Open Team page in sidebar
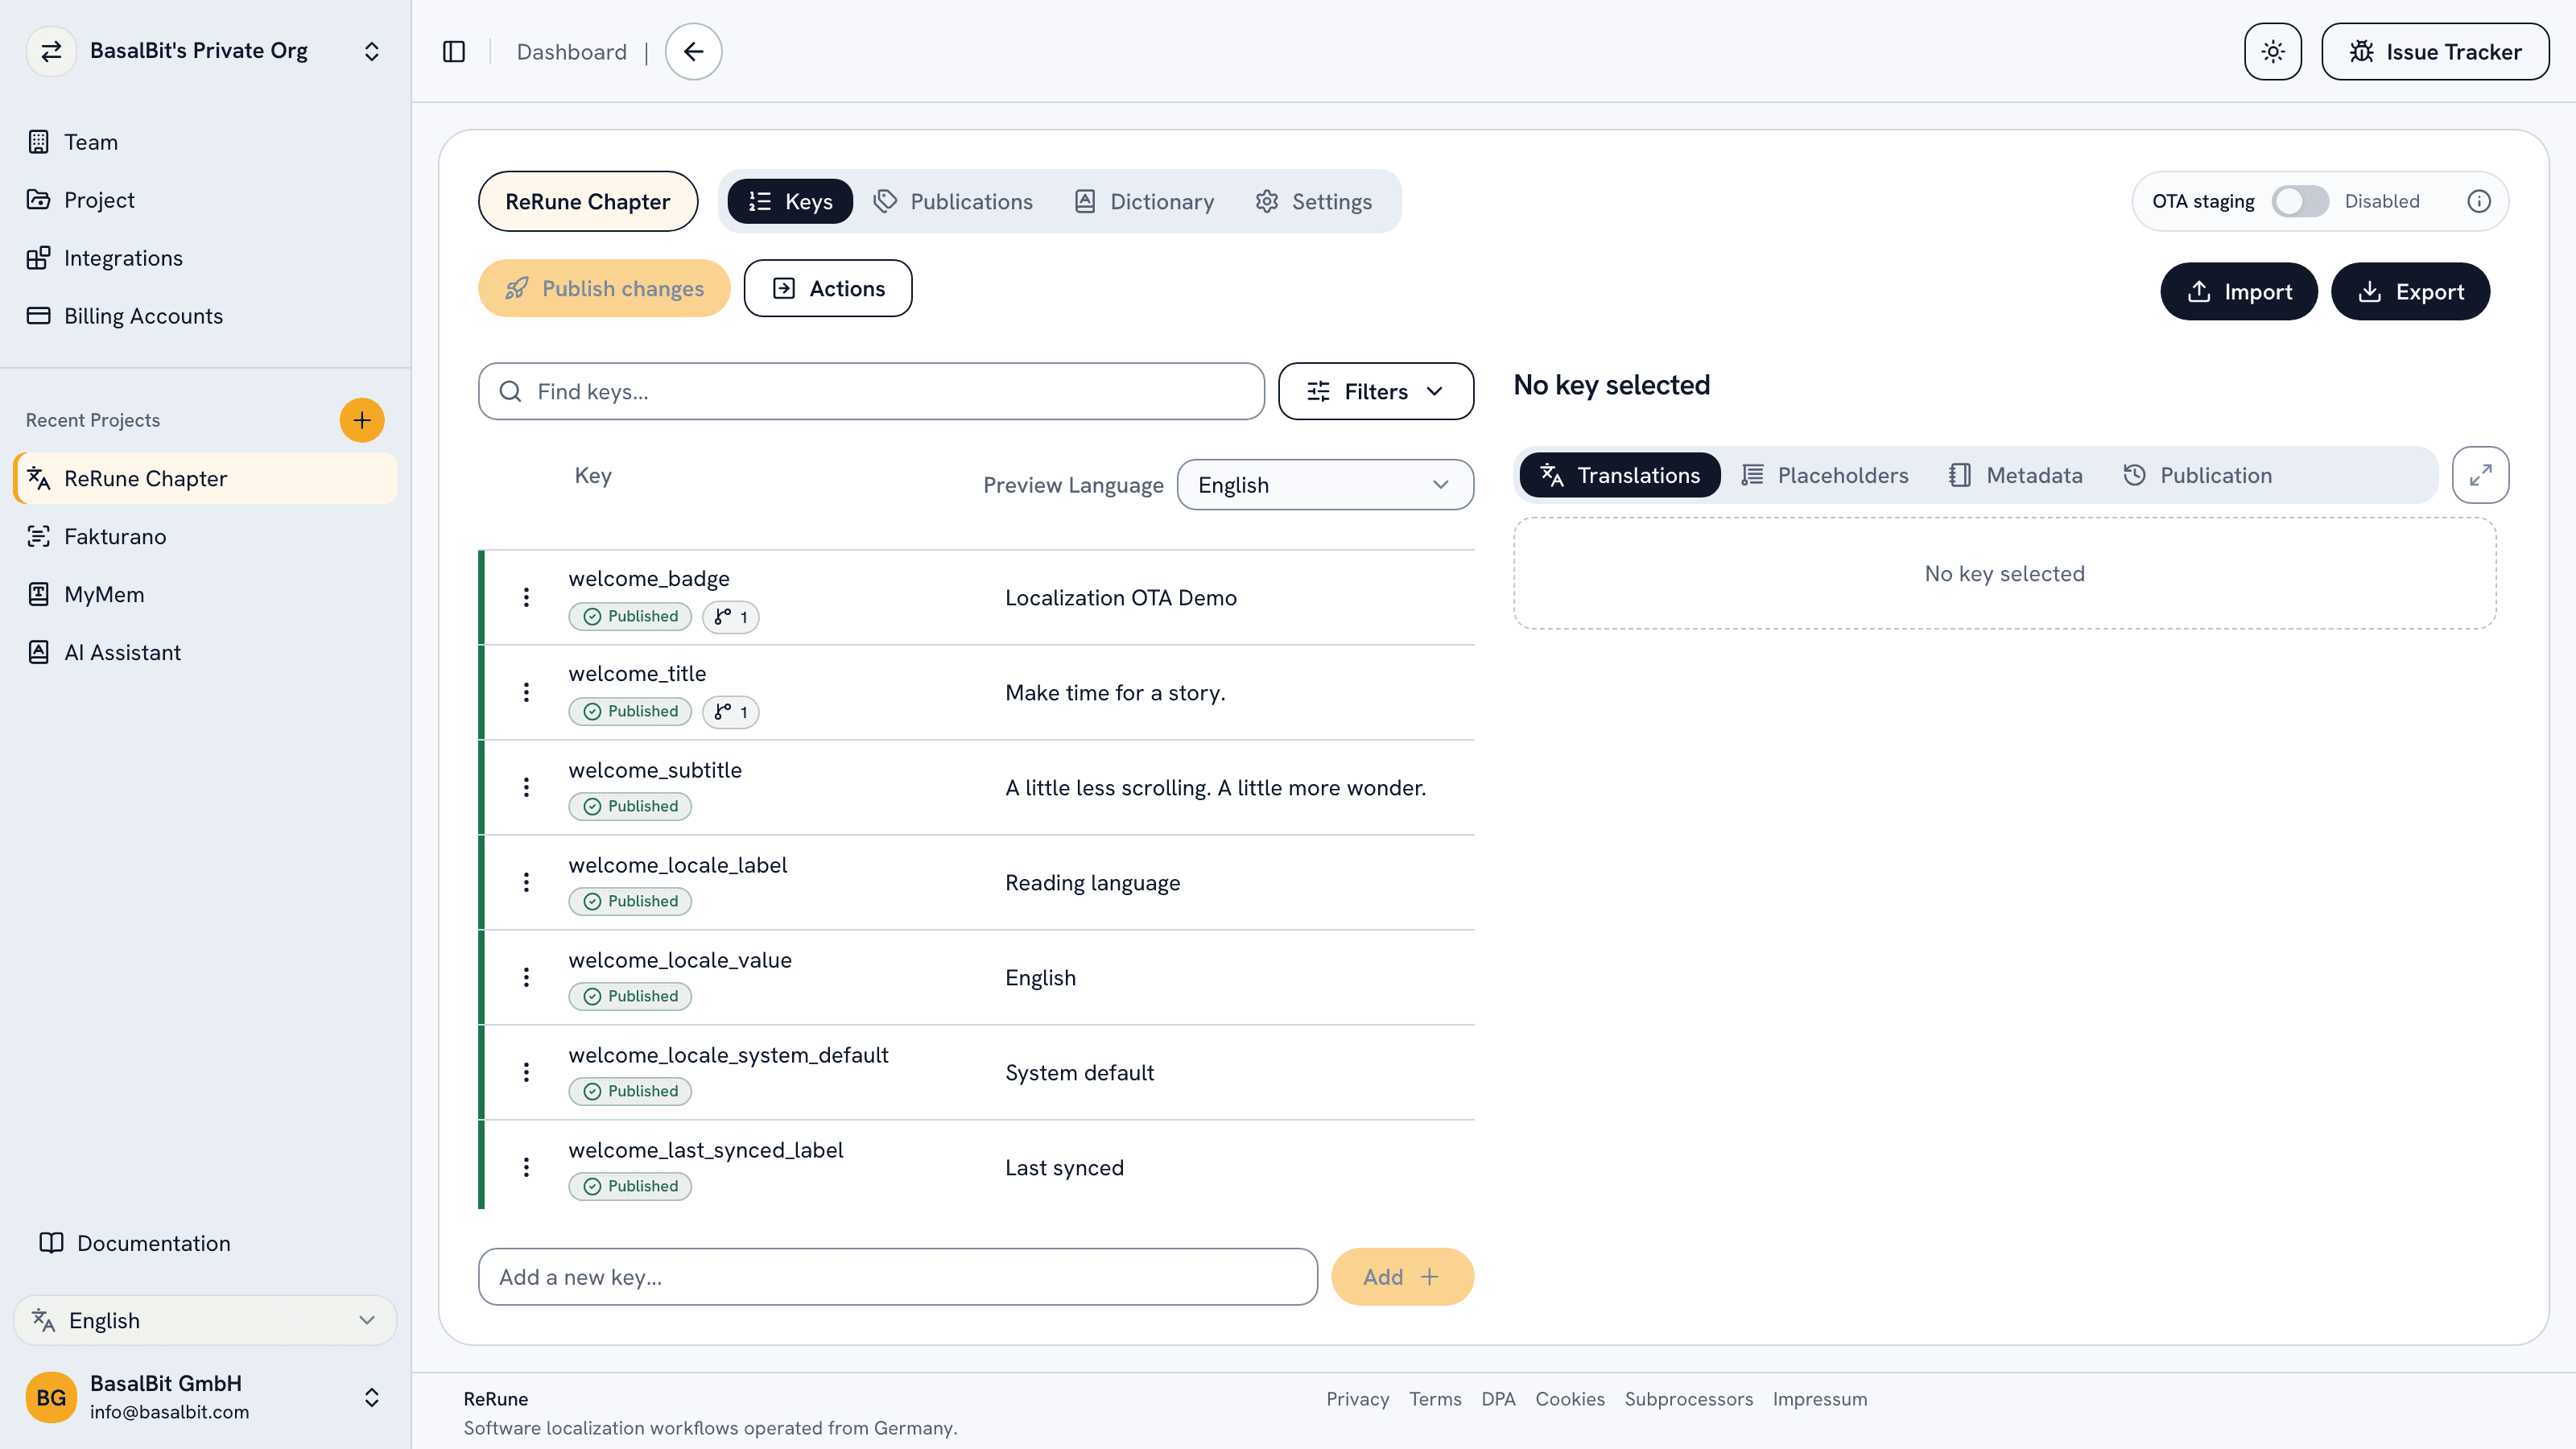Screen dimensions: 2576x1449 [x=205, y=142]
